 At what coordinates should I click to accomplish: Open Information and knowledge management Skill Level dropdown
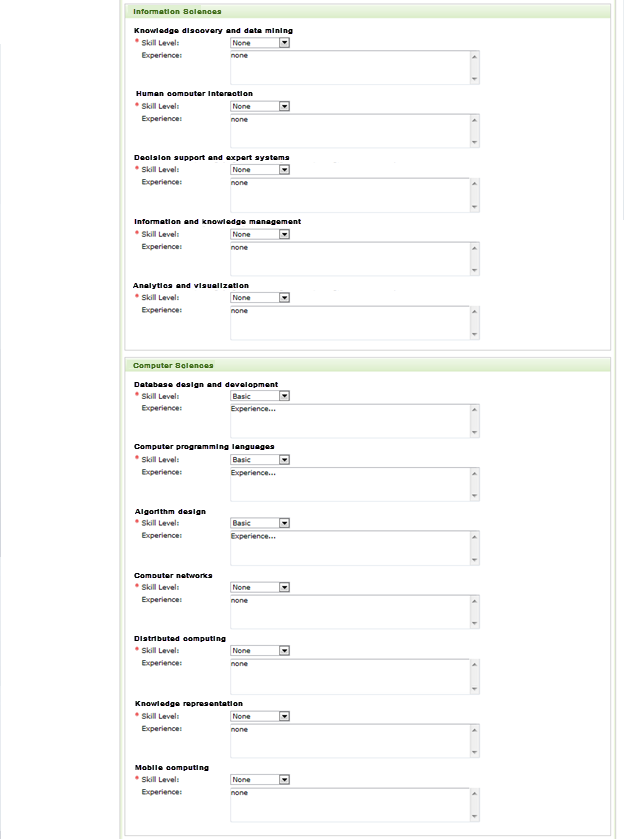tap(260, 234)
